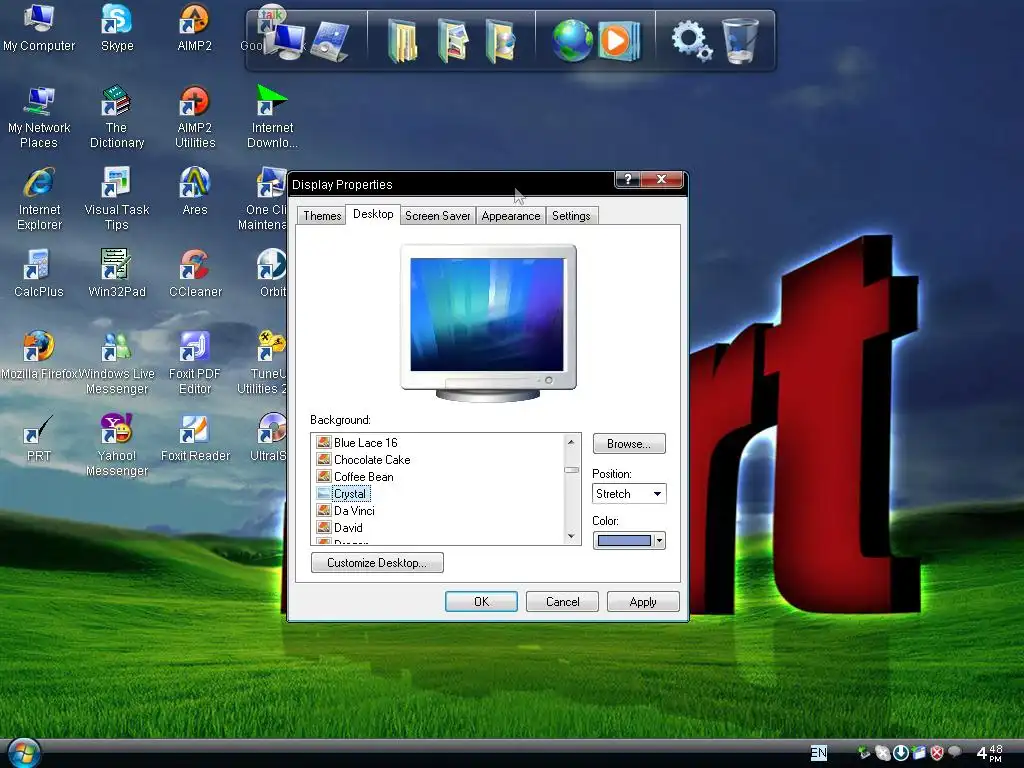Select Coffee Bean background
The width and height of the screenshot is (1024, 768).
[x=363, y=476]
